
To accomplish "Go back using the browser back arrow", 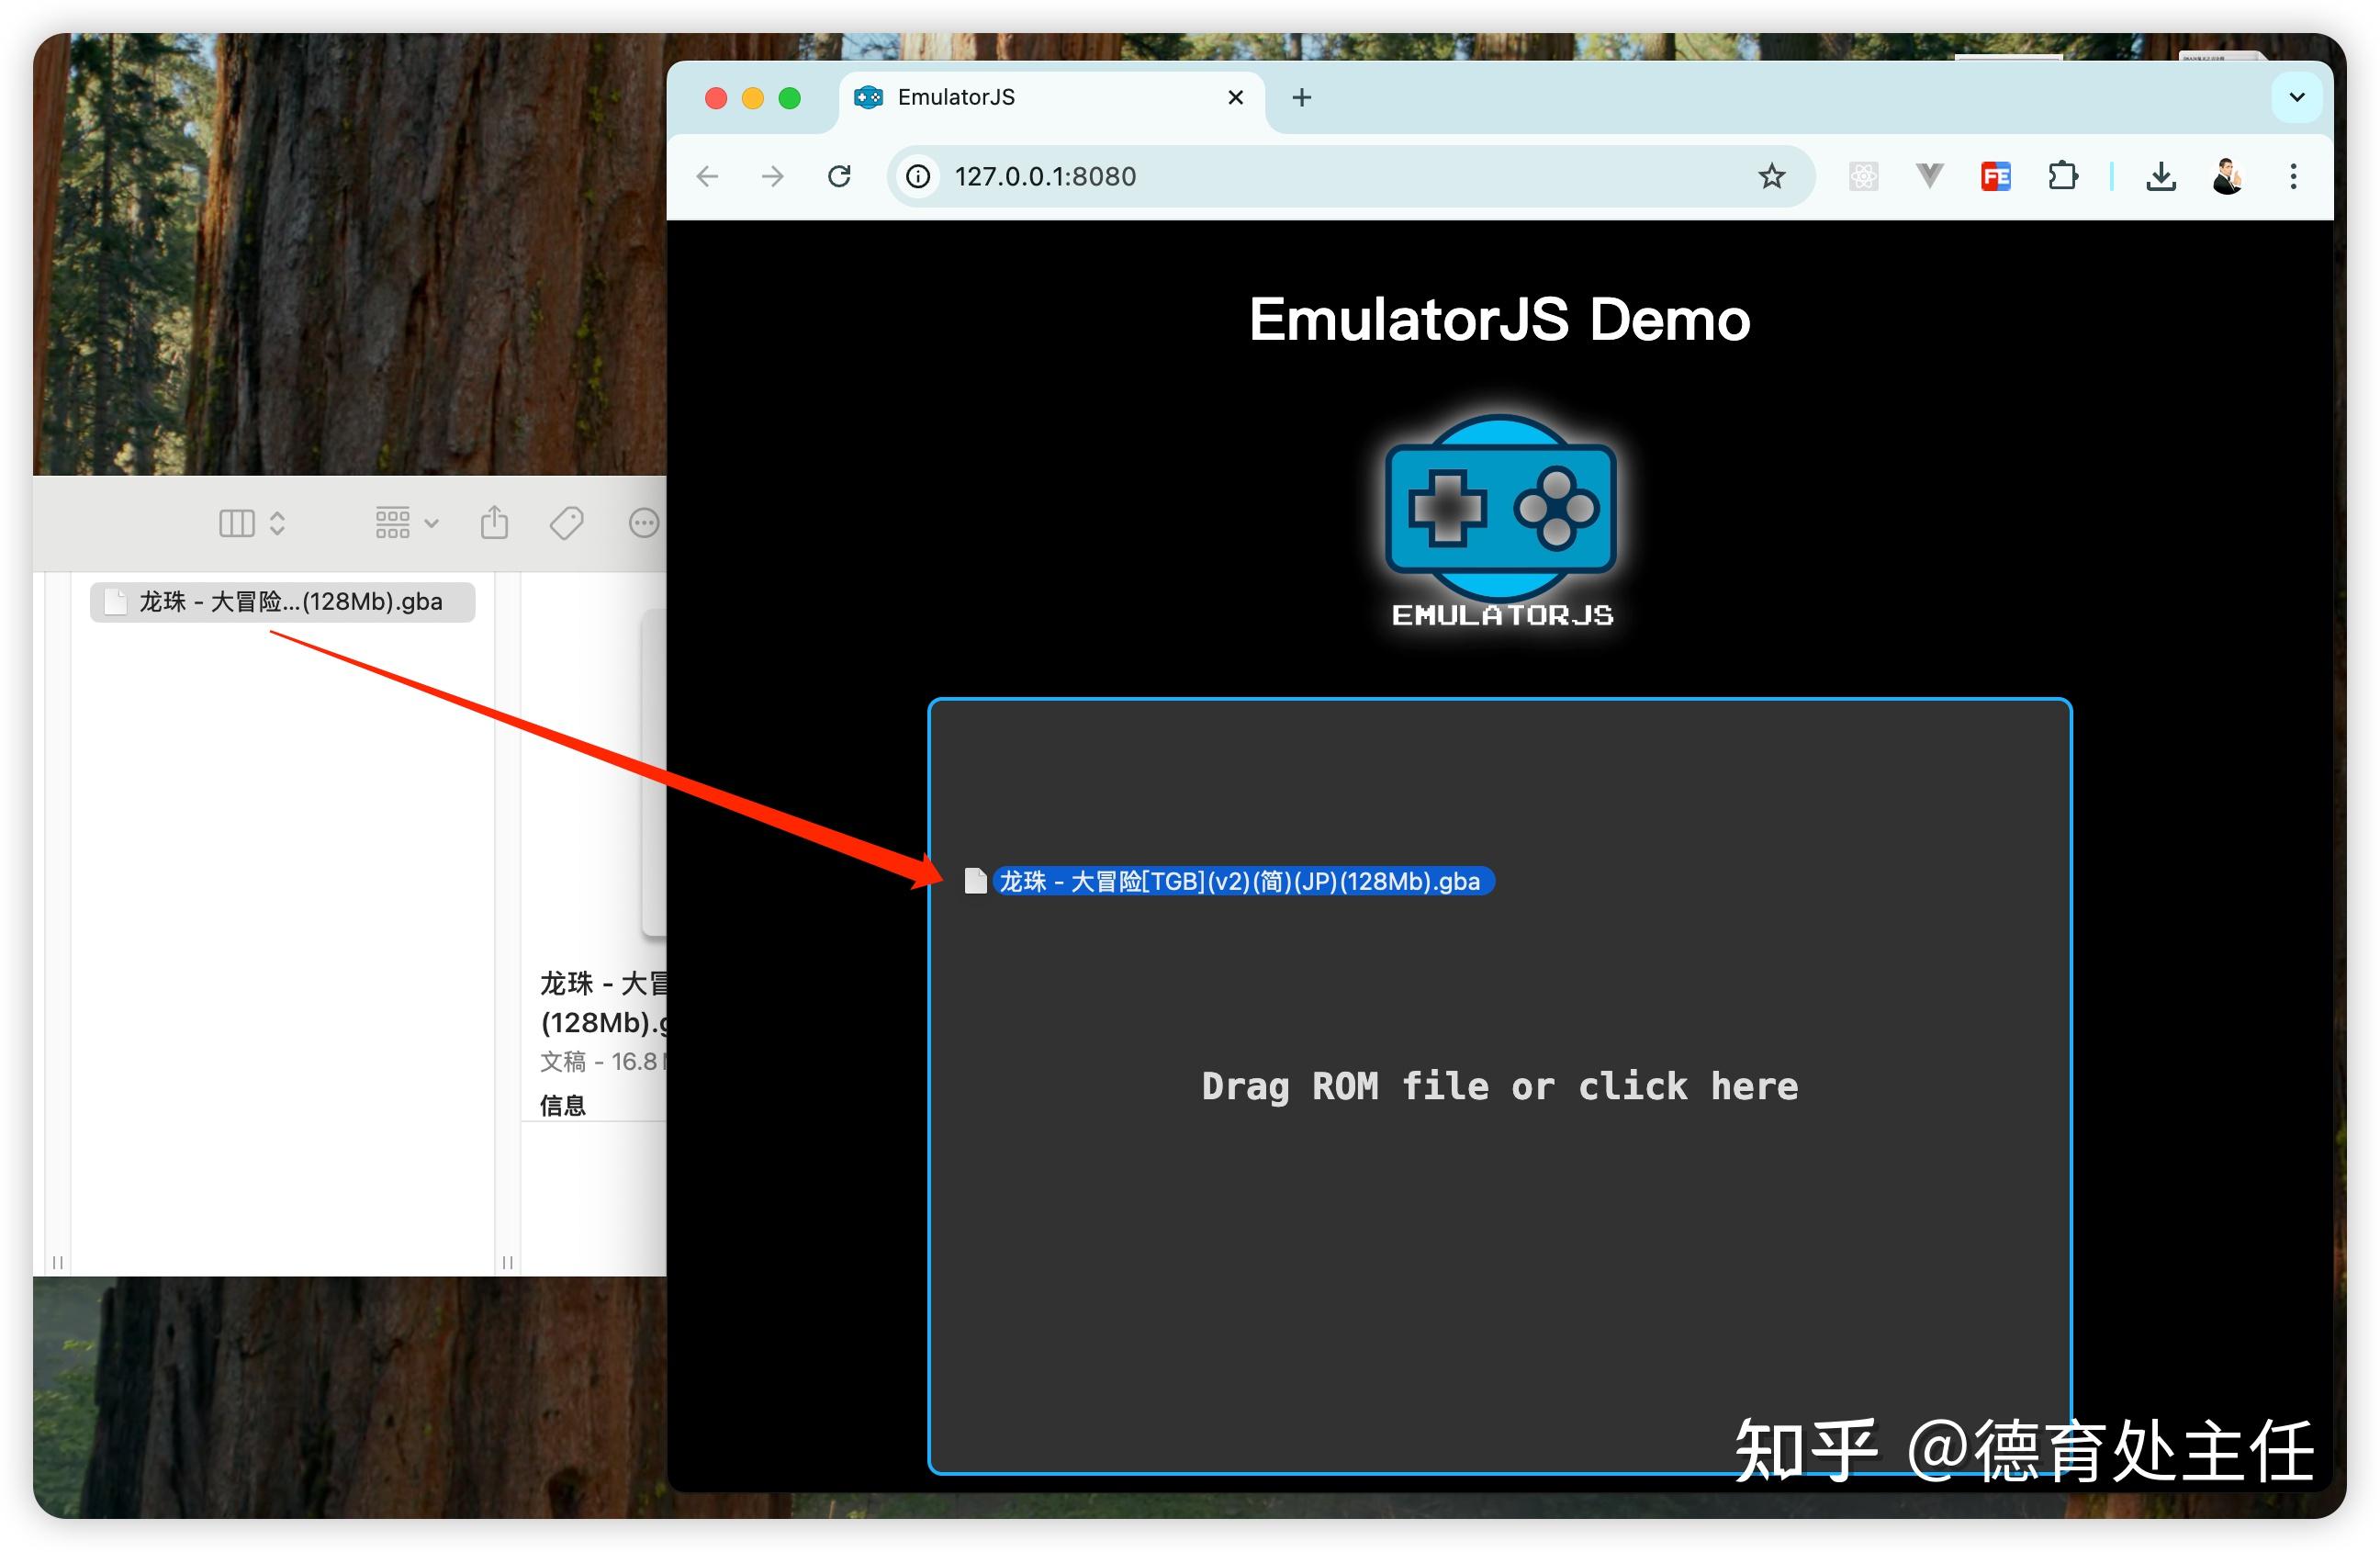I will [x=708, y=177].
